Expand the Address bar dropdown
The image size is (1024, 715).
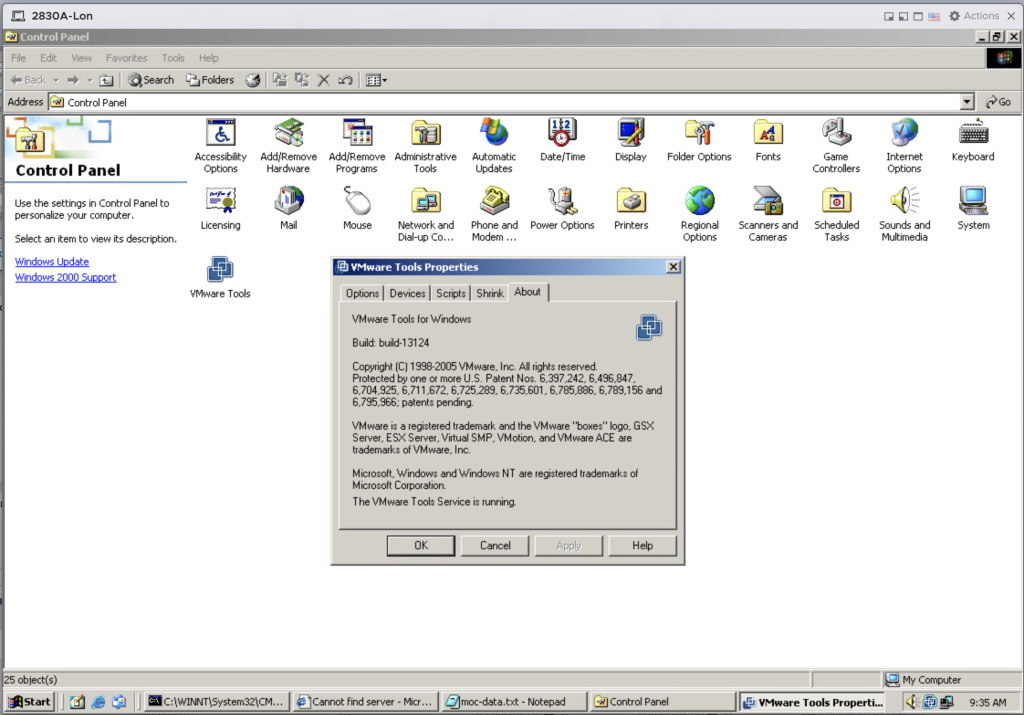pos(967,102)
